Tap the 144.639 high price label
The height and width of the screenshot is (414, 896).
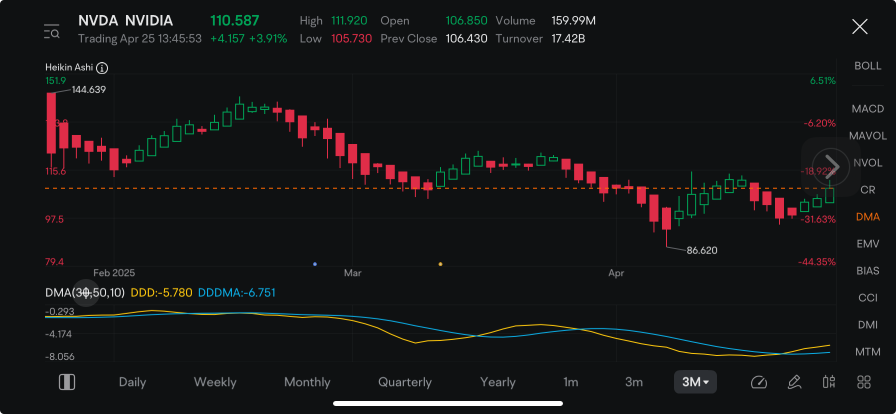point(89,89)
